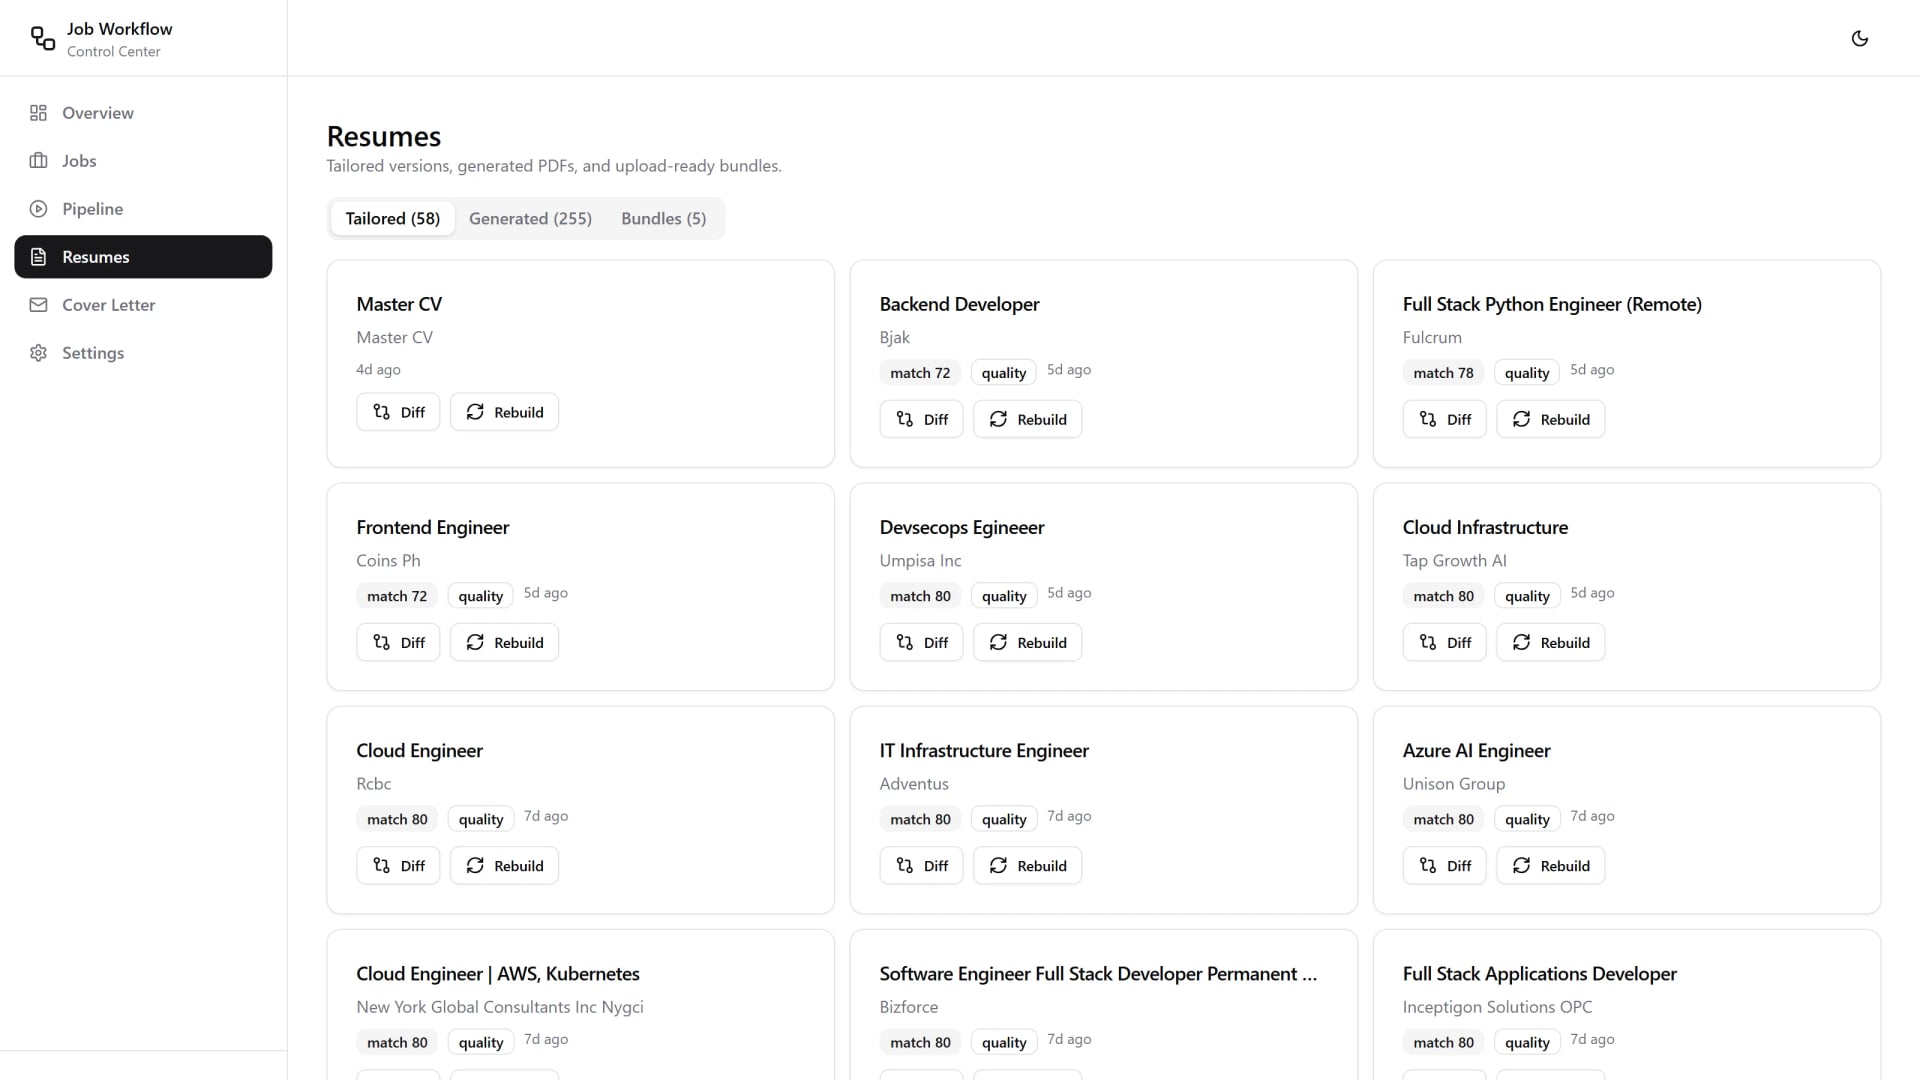Click Diff on the Devsecops Egineeer card
This screenshot has height=1080, width=1920.
click(x=921, y=642)
